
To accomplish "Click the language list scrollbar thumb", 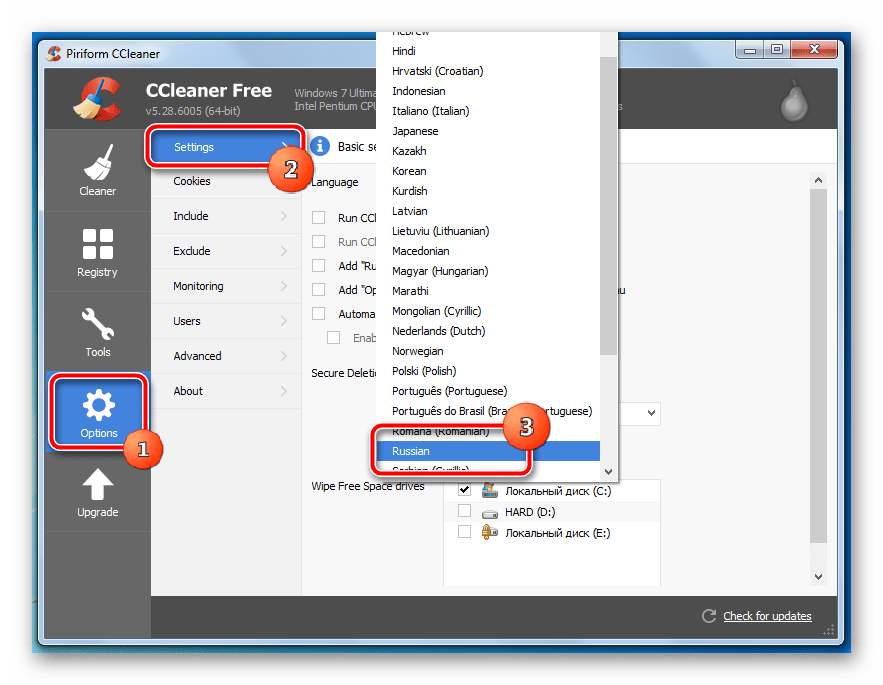I will (x=608, y=206).
